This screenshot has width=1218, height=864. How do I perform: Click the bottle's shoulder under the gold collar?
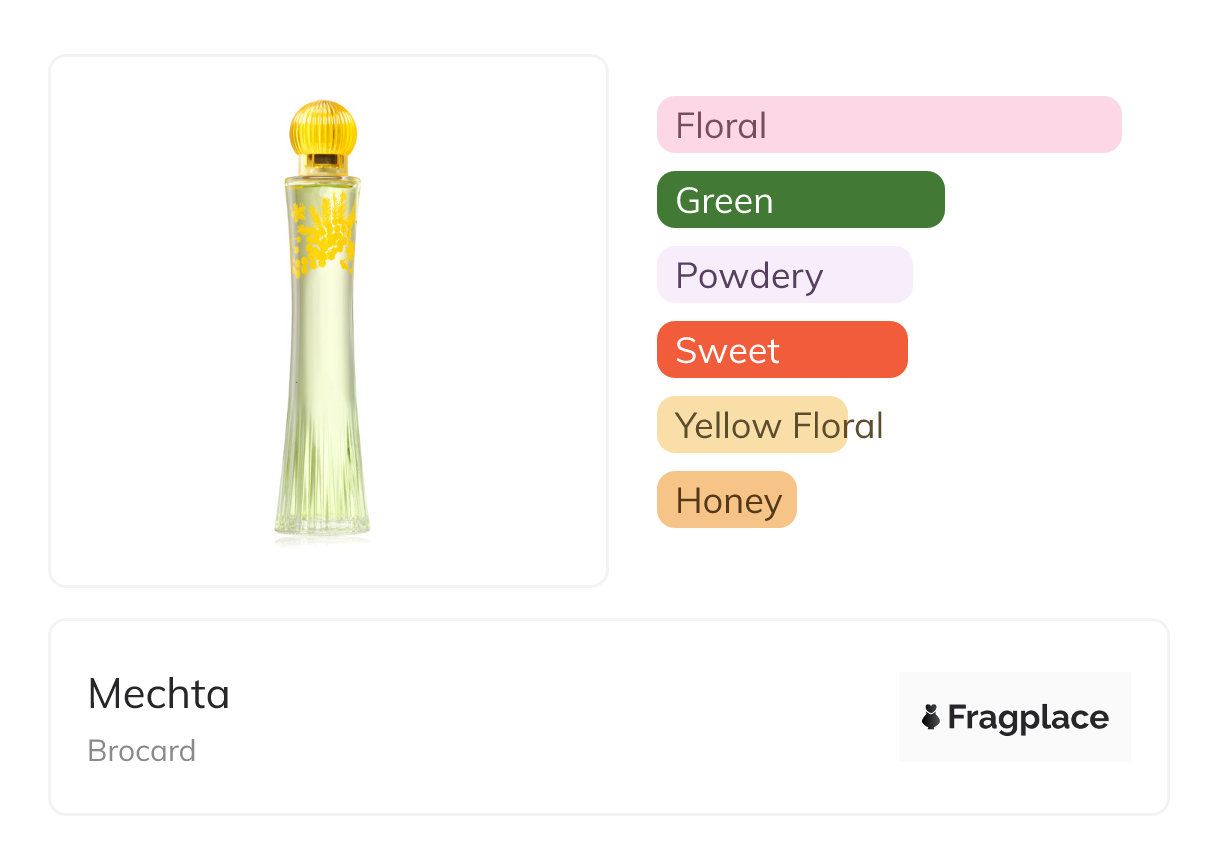(322, 185)
